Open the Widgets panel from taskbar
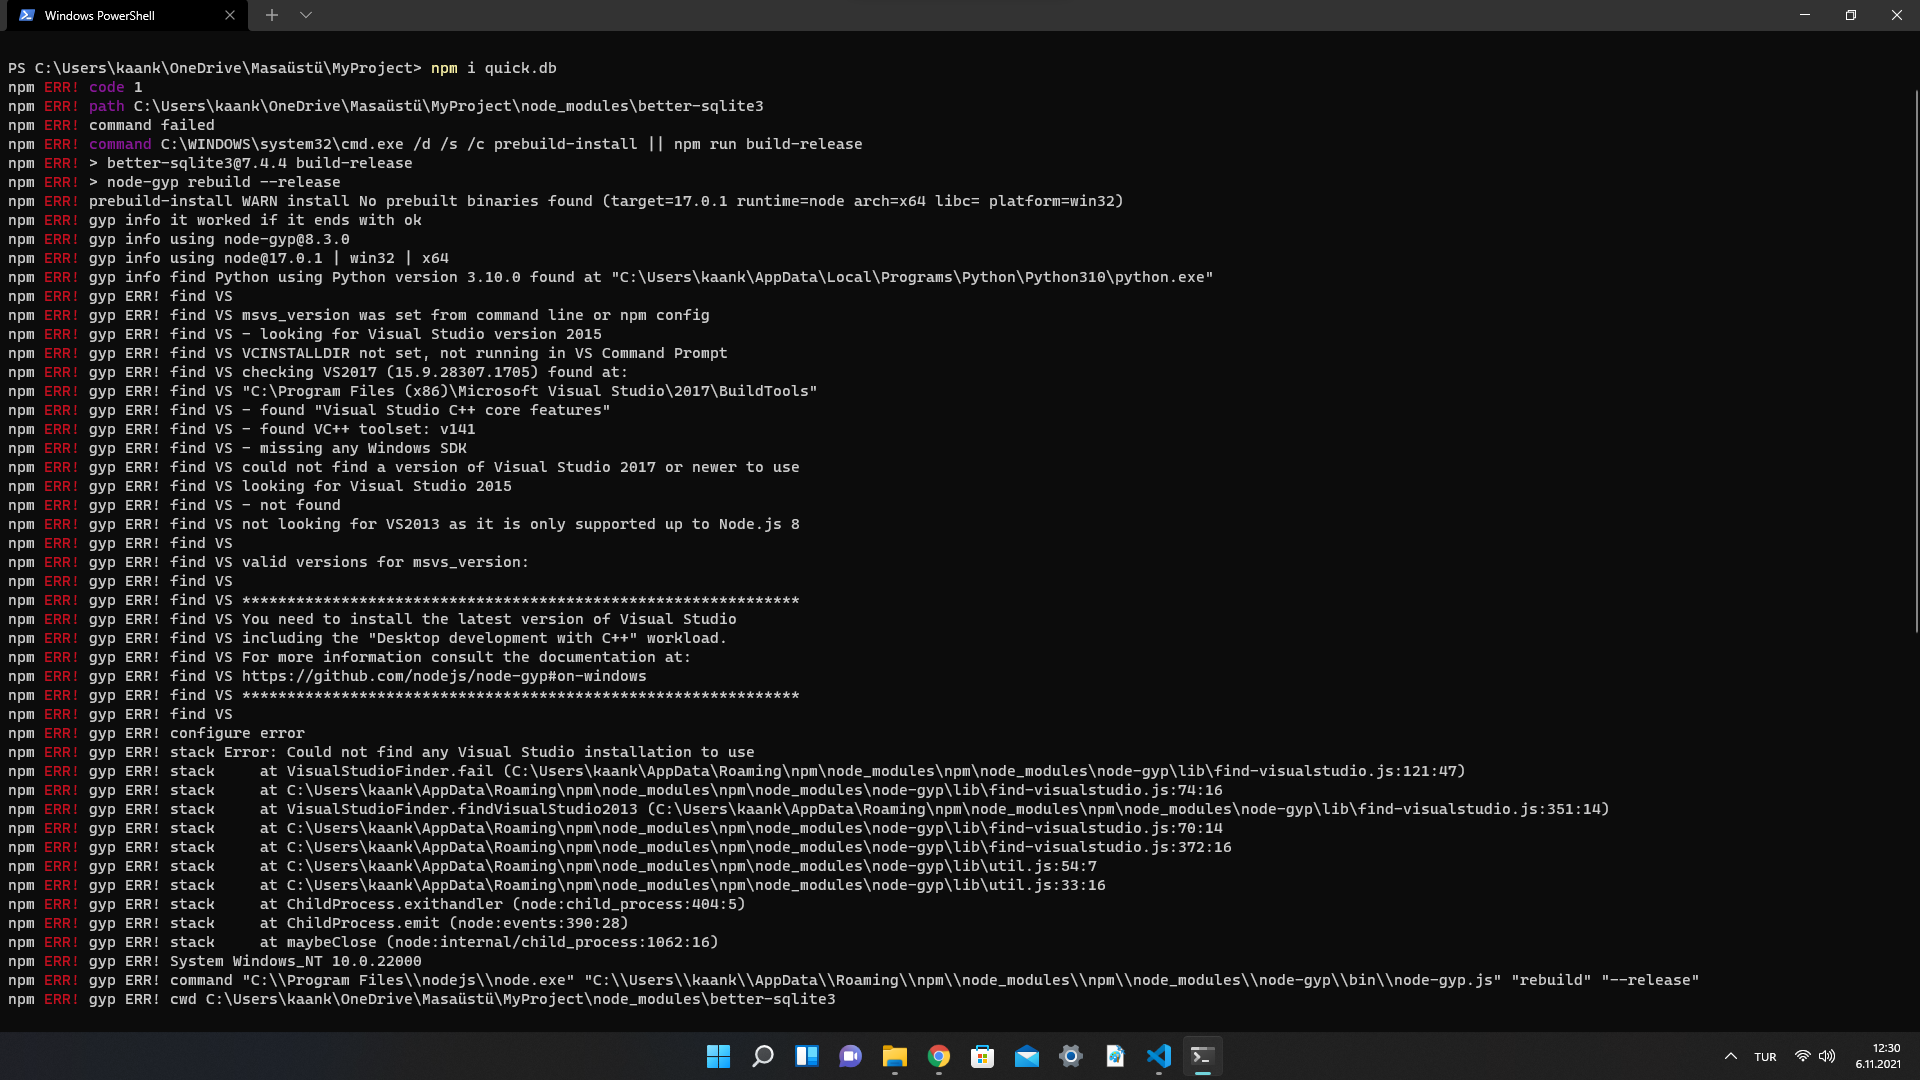Screen dimensions: 1920x1080 (806, 1056)
